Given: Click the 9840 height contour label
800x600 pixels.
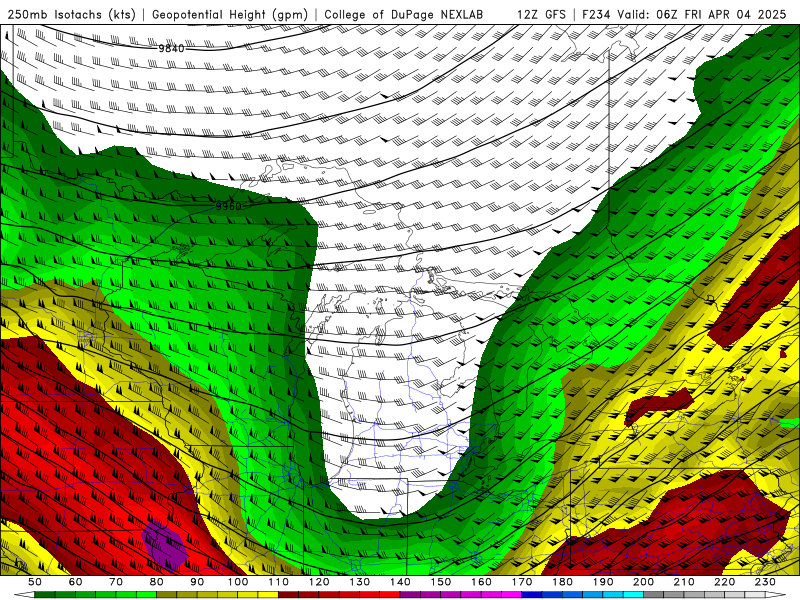Looking at the screenshot, I should coord(171,48).
